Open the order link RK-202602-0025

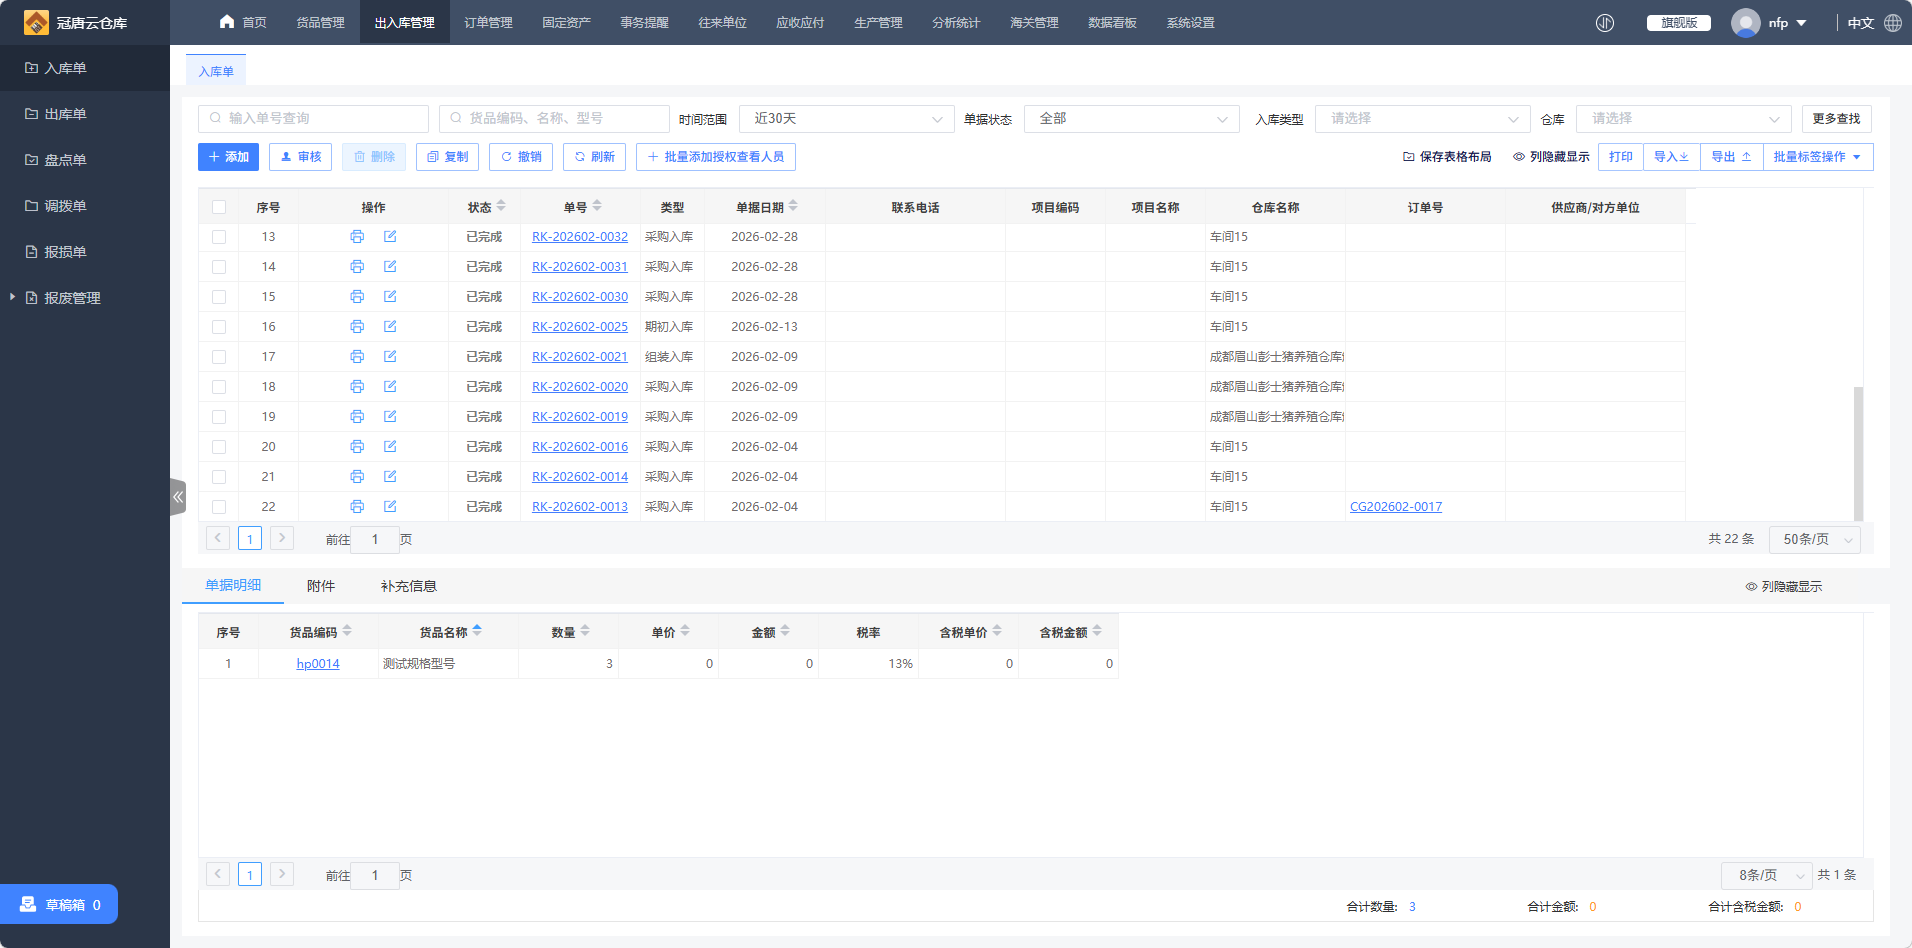pyautogui.click(x=580, y=327)
